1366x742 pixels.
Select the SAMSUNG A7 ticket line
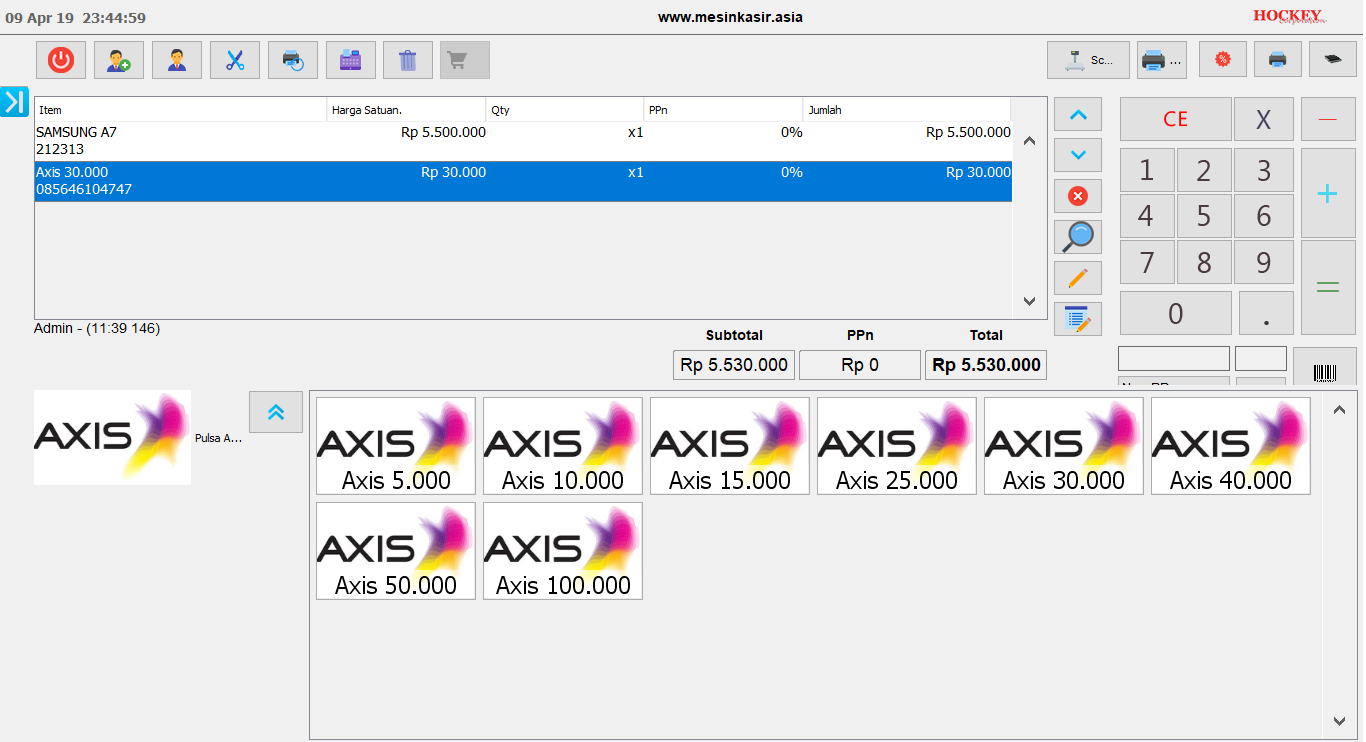point(523,141)
